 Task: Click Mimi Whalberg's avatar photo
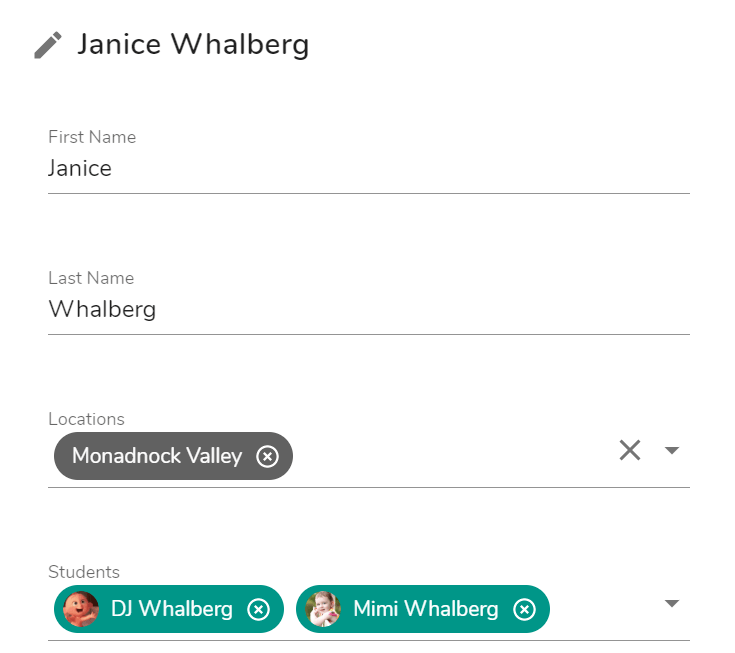[323, 609]
